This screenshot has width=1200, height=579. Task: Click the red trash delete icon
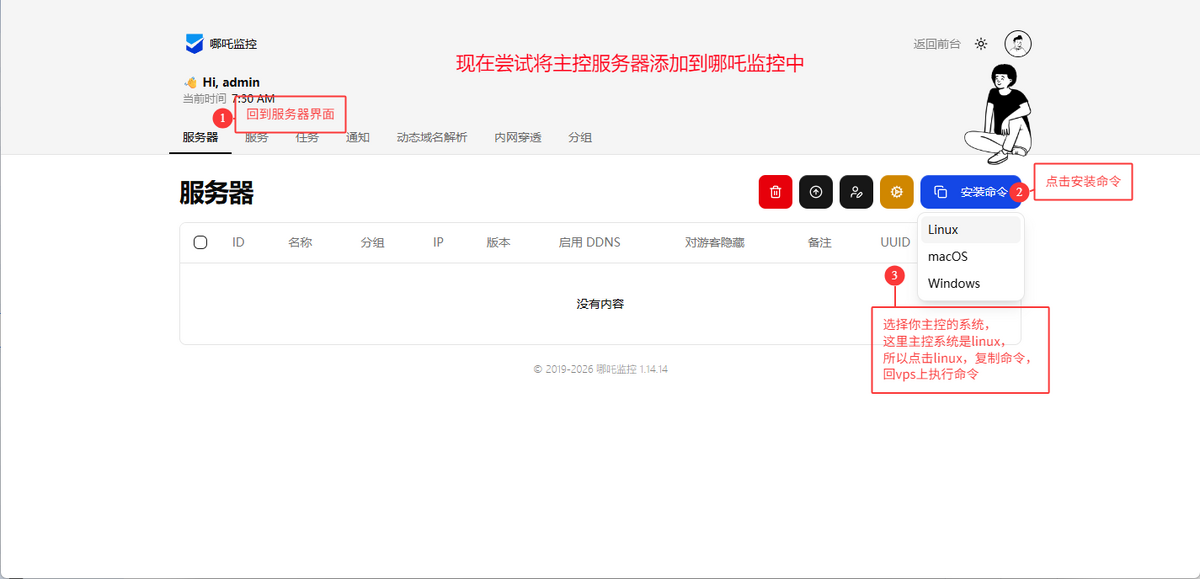pos(775,192)
